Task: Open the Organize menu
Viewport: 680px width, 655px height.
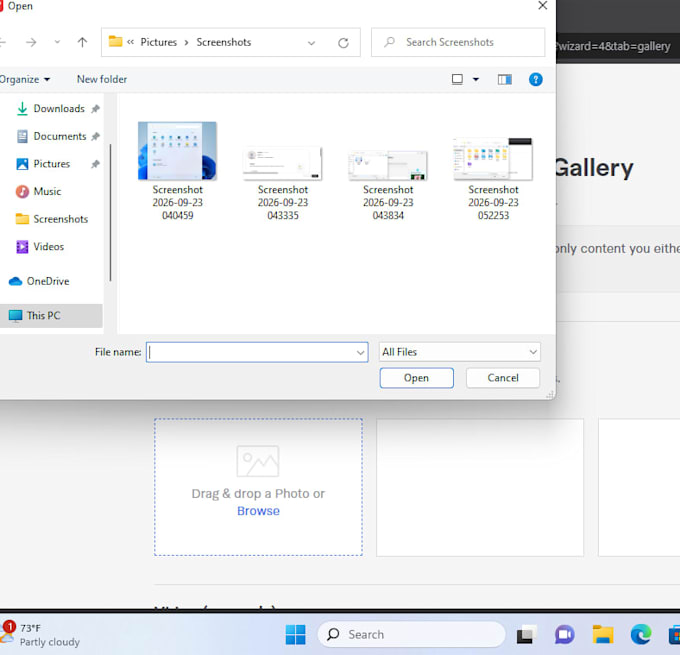Action: click(25, 79)
